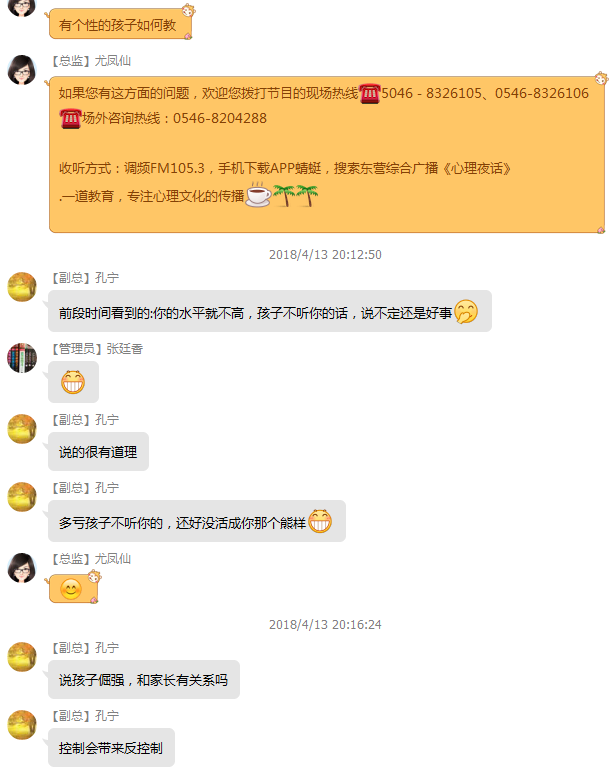This screenshot has width=610, height=774.
Task: Click the sender name 【管理员】张廷香
Action: pos(97,349)
